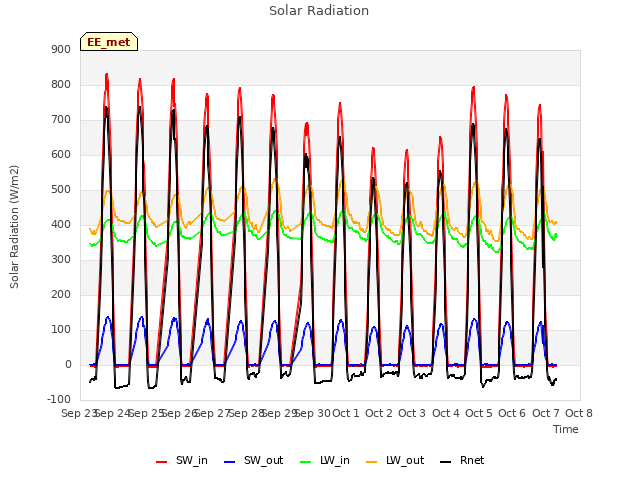Click the Oct 6 x-axis tick label
Image resolution: width=640 pixels, height=480 pixels.
click(512, 413)
